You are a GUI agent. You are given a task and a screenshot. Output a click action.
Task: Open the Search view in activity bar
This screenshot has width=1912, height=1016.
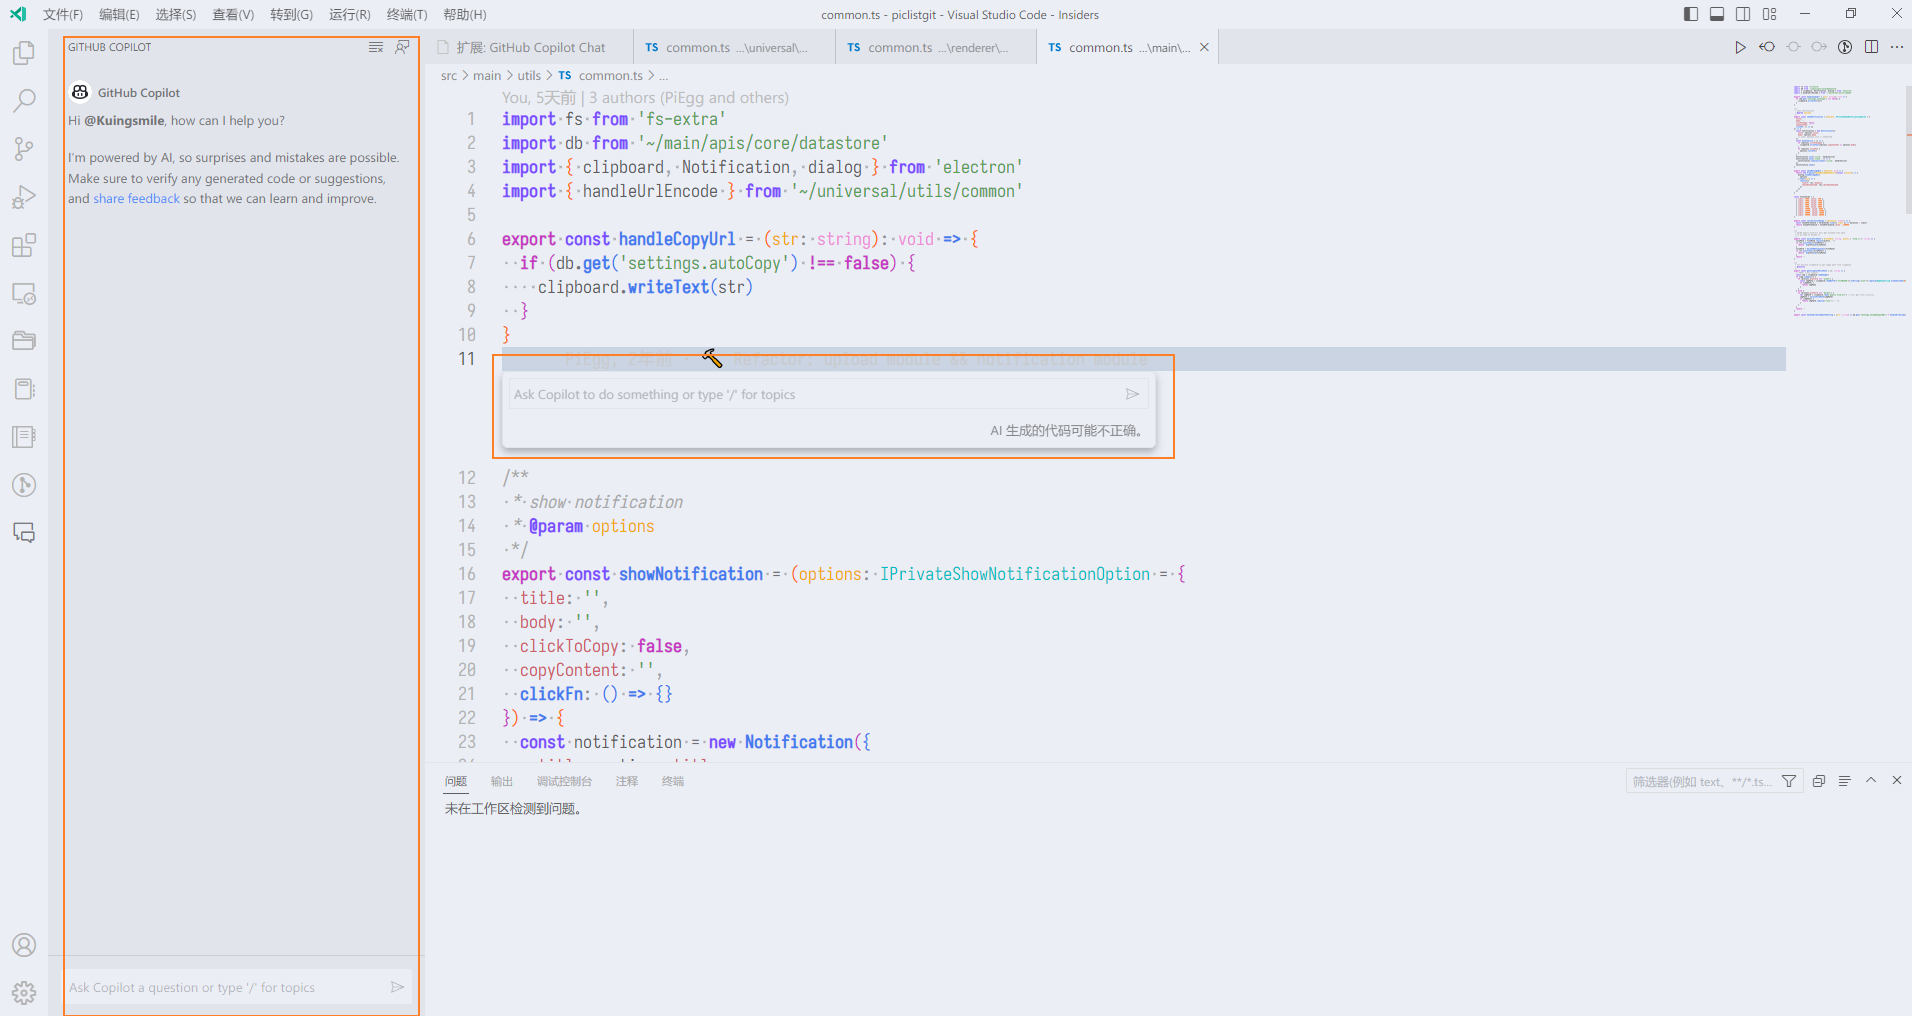point(24,101)
